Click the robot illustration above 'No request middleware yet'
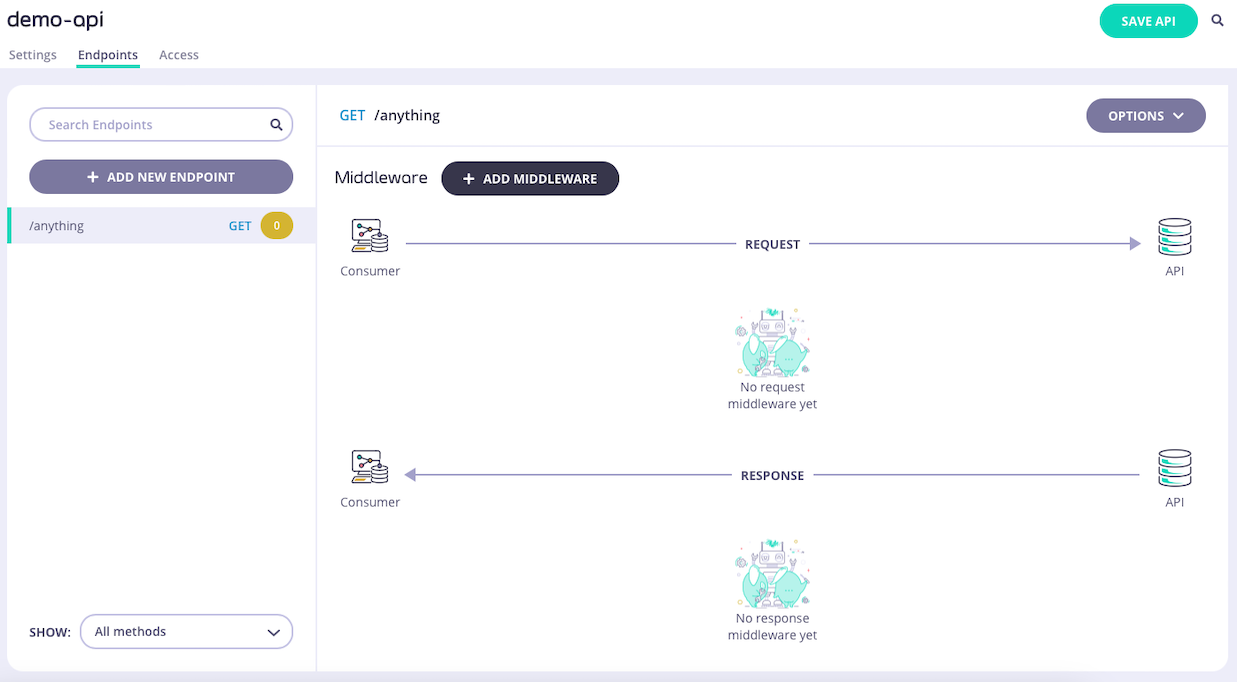Image resolution: width=1237 pixels, height=682 pixels. click(772, 343)
